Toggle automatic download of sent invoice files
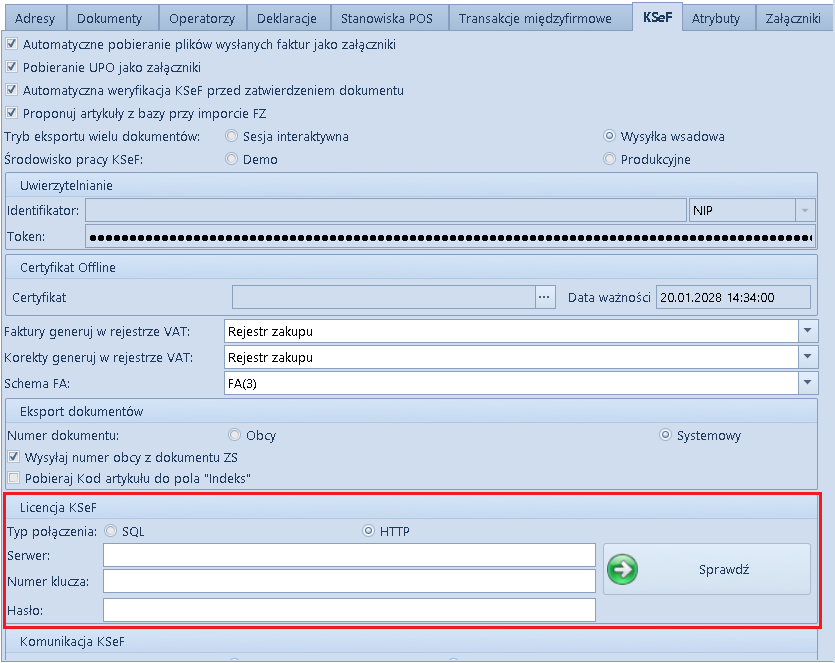The height and width of the screenshot is (663, 835). click(12, 44)
